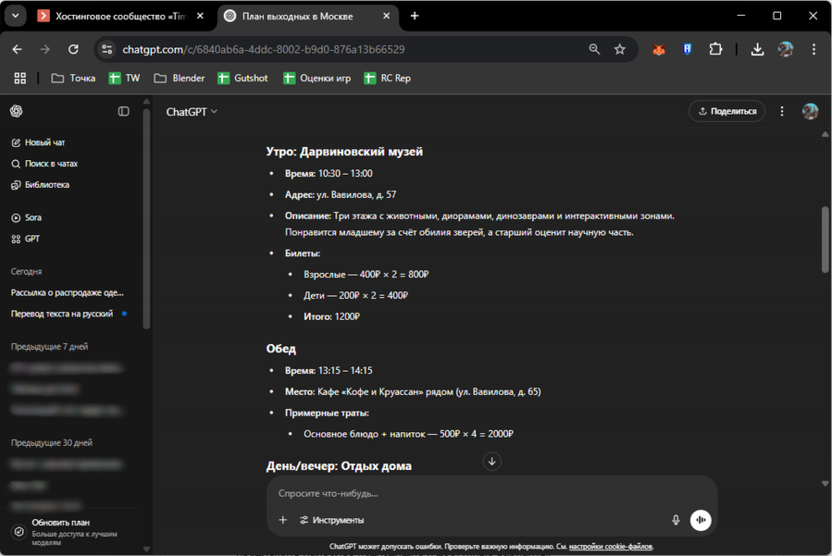Collapse the sidebar with the panel toggle

(x=124, y=111)
